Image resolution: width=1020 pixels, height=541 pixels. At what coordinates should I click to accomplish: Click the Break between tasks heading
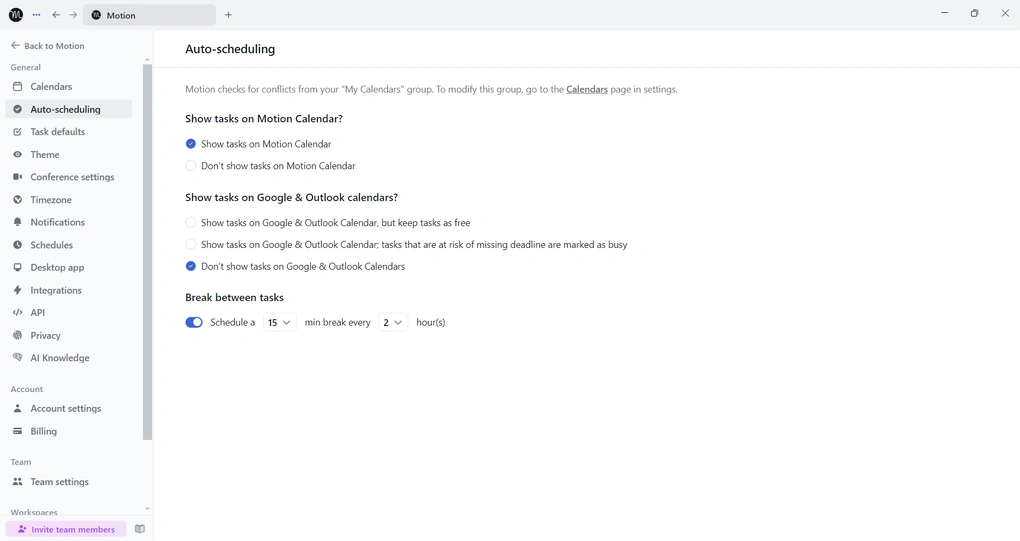point(234,297)
